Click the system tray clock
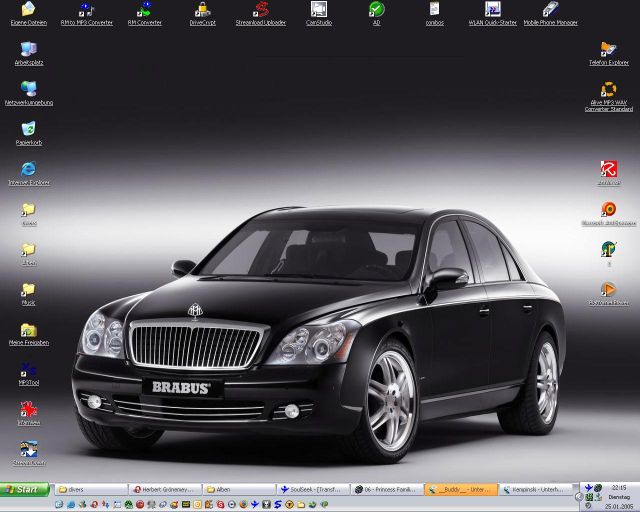This screenshot has width=640, height=512. point(619,487)
